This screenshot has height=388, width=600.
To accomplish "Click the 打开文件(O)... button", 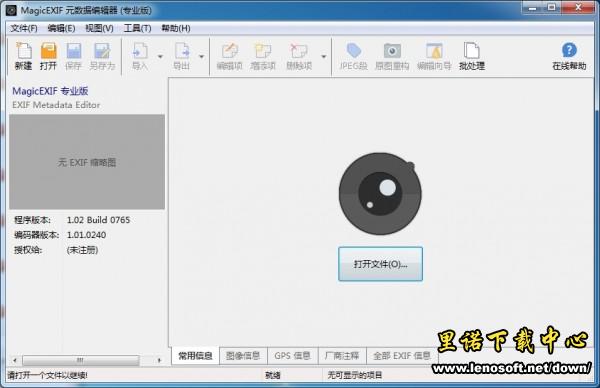I will pos(380,264).
